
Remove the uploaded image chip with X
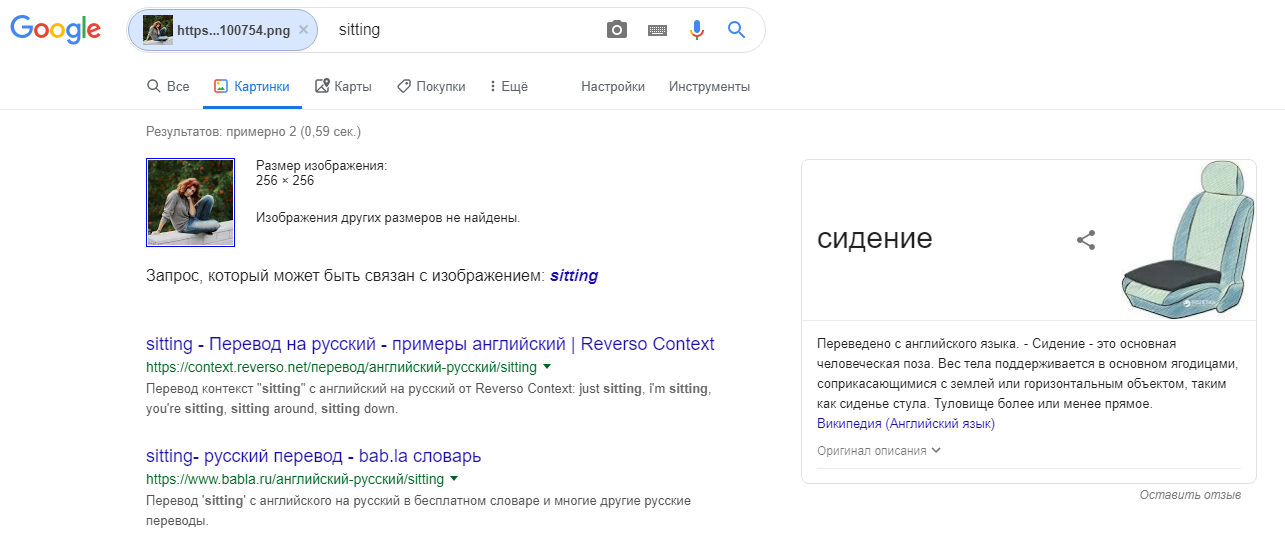[x=304, y=30]
